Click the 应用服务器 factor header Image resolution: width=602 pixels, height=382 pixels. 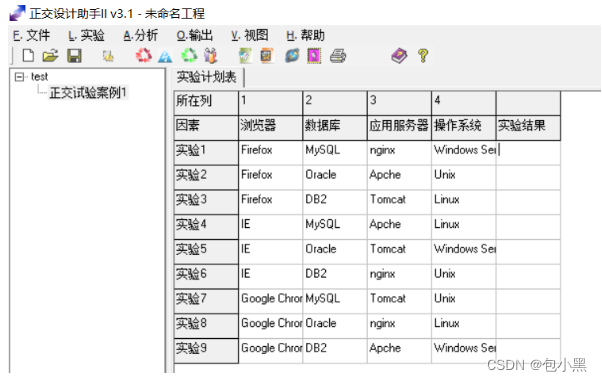click(399, 128)
